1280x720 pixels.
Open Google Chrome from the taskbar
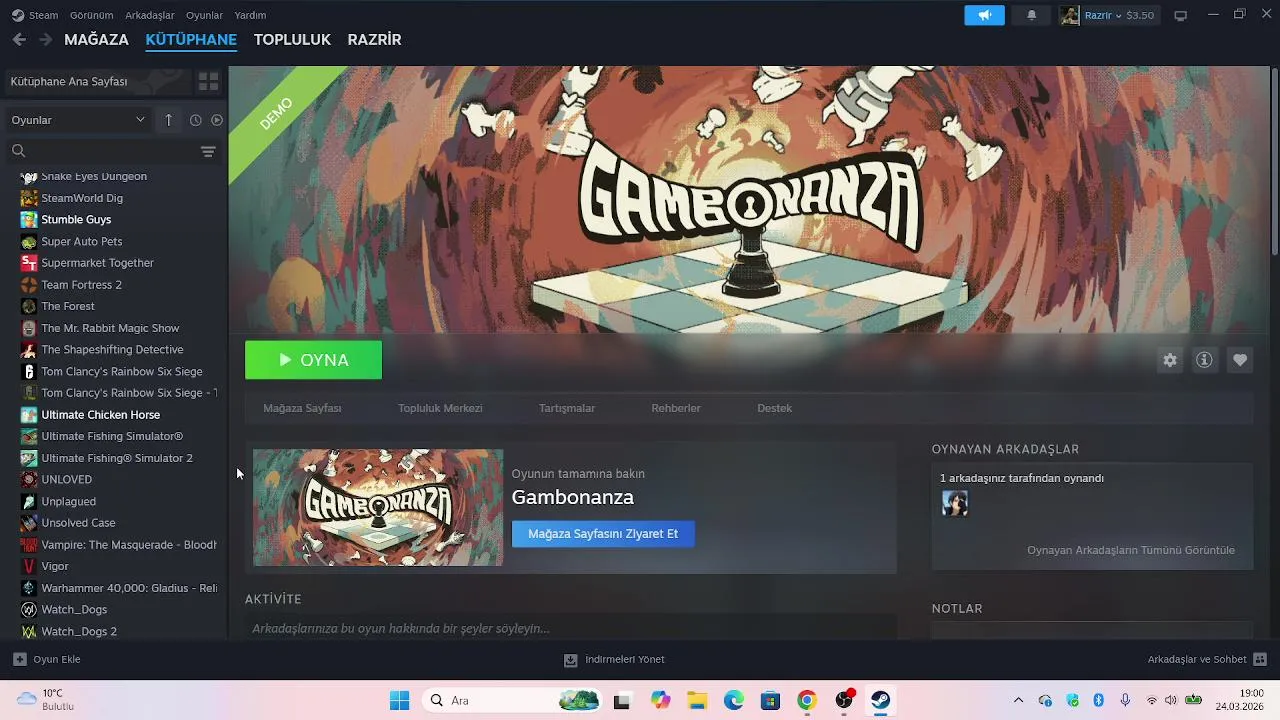pos(807,700)
